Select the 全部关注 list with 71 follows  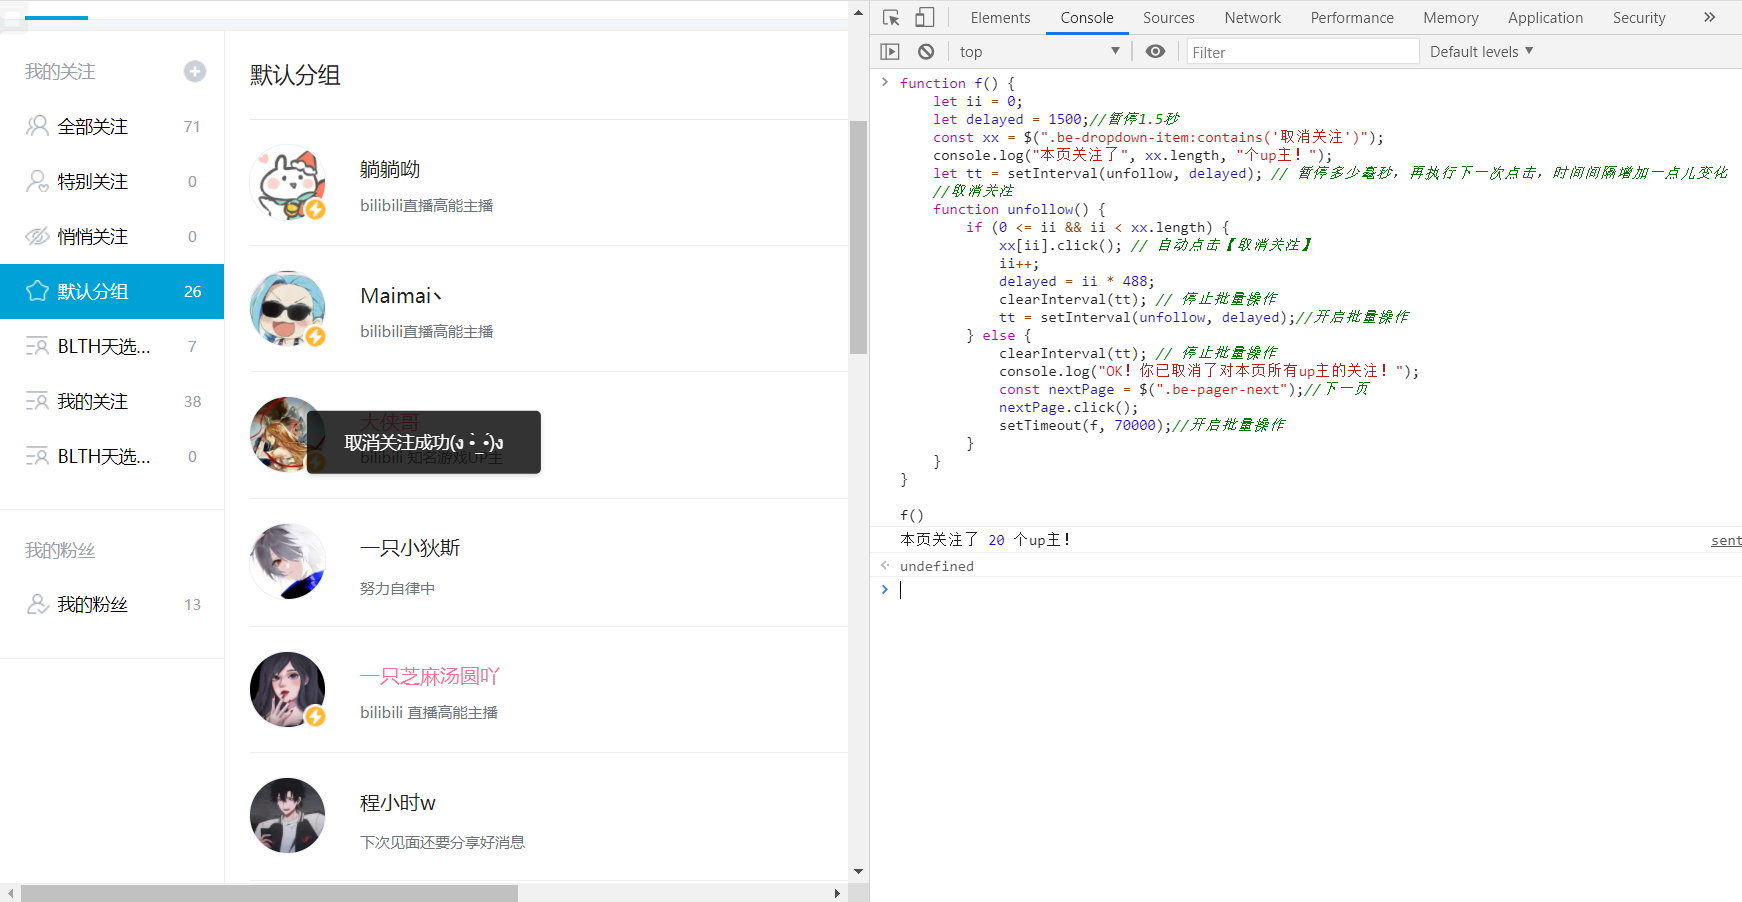pos(112,126)
